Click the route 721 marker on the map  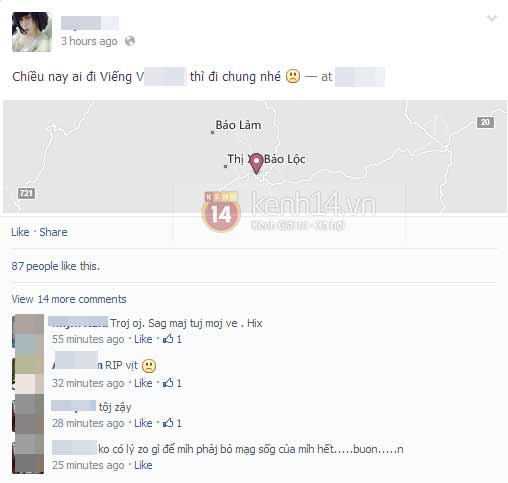click(26, 193)
